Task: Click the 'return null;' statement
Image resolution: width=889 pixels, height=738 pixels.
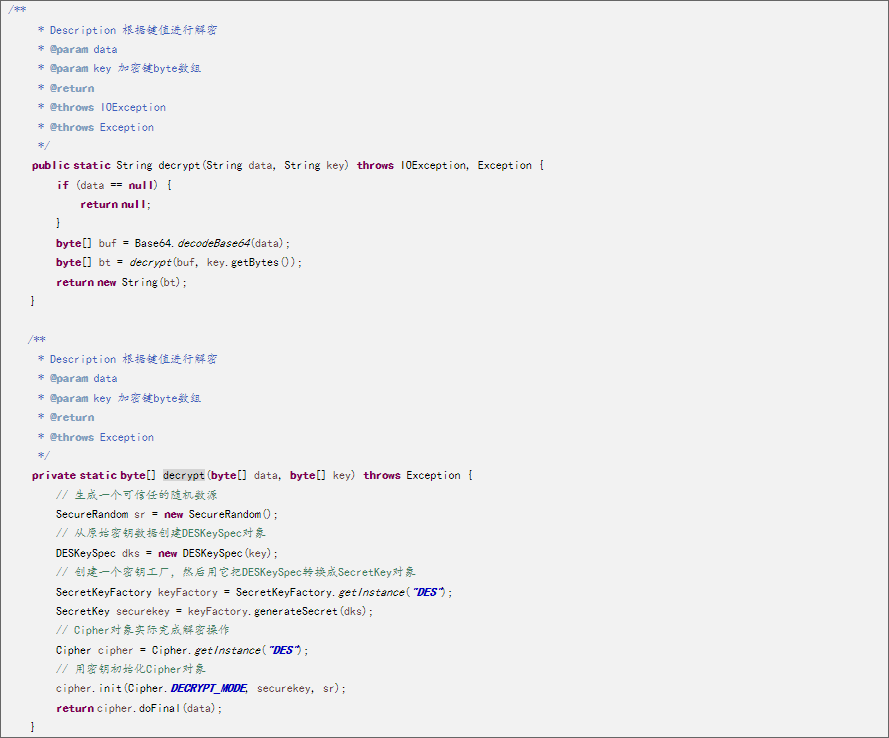Action: [115, 204]
